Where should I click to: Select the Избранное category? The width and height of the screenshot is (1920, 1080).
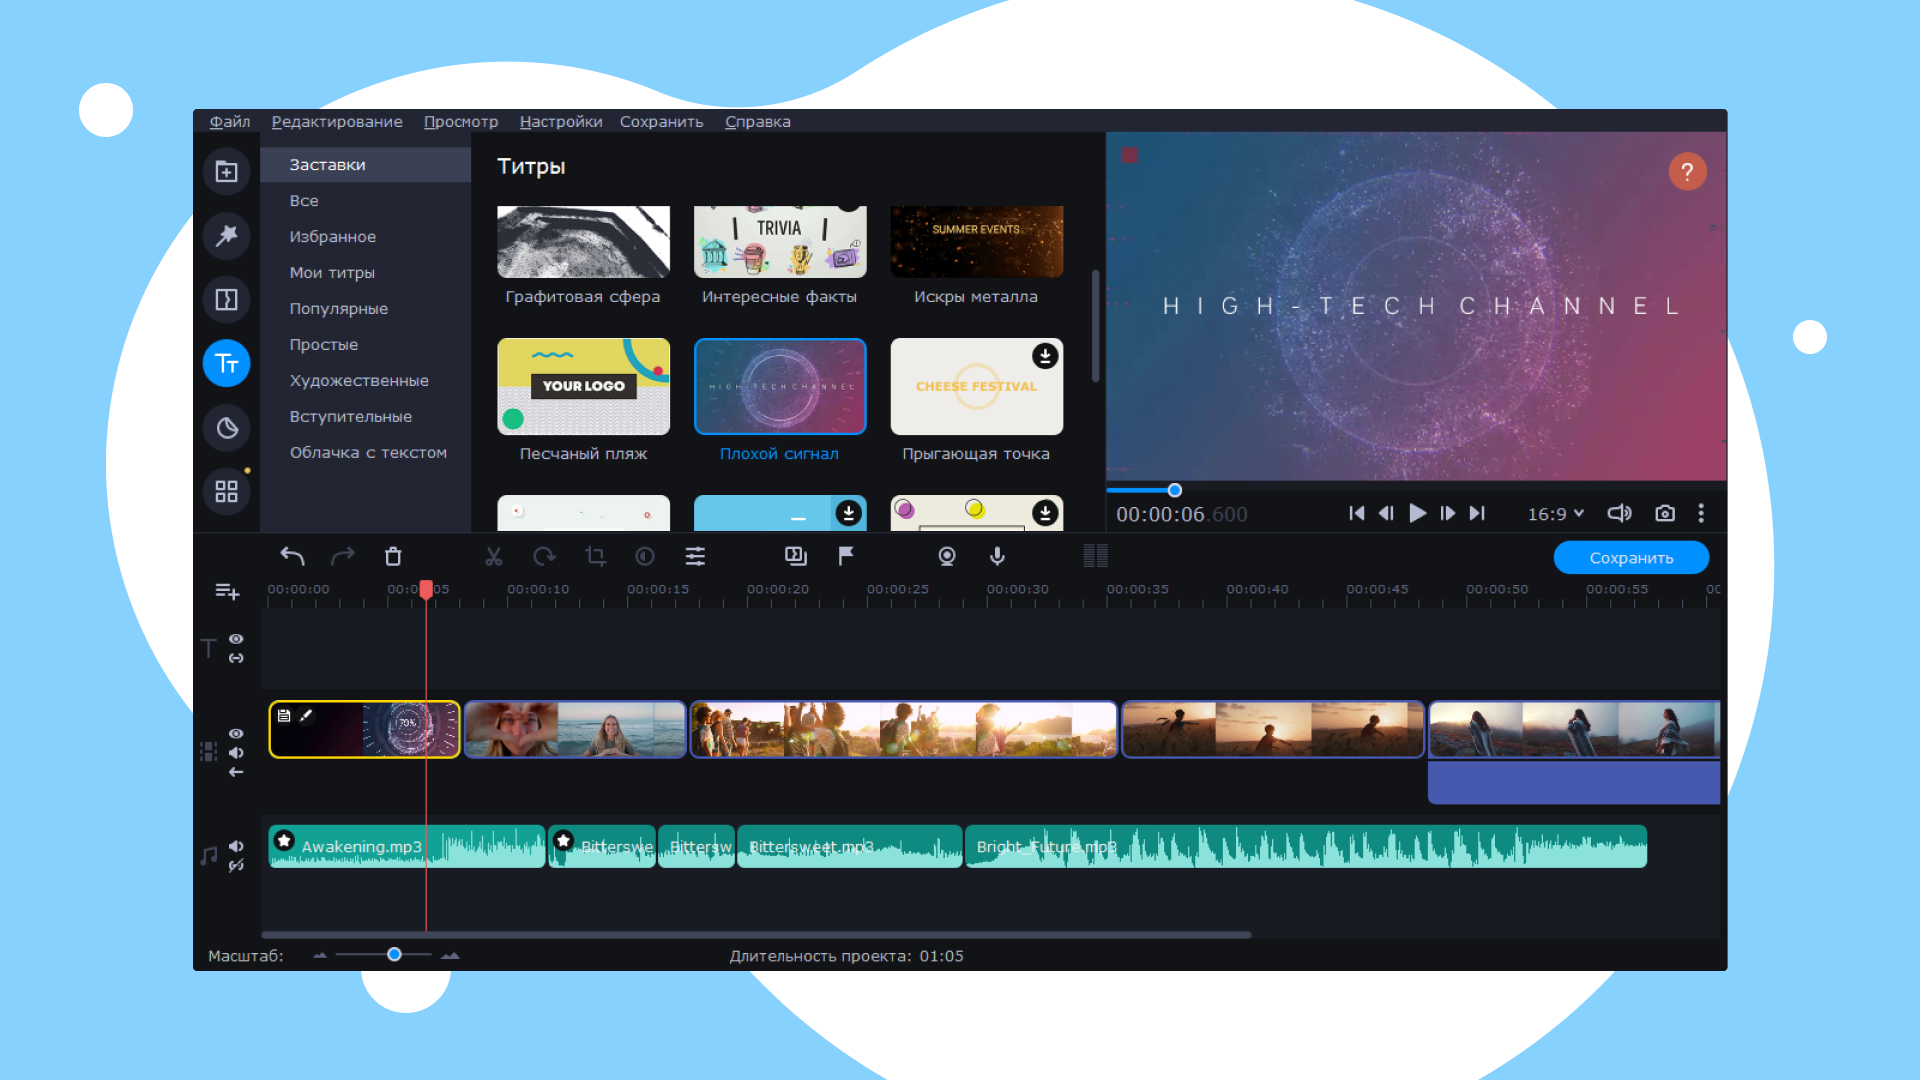(x=365, y=237)
